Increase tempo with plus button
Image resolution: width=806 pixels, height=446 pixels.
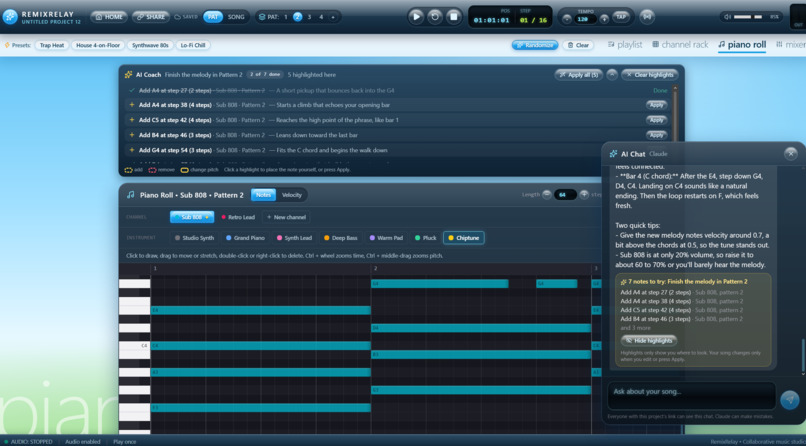(x=604, y=19)
